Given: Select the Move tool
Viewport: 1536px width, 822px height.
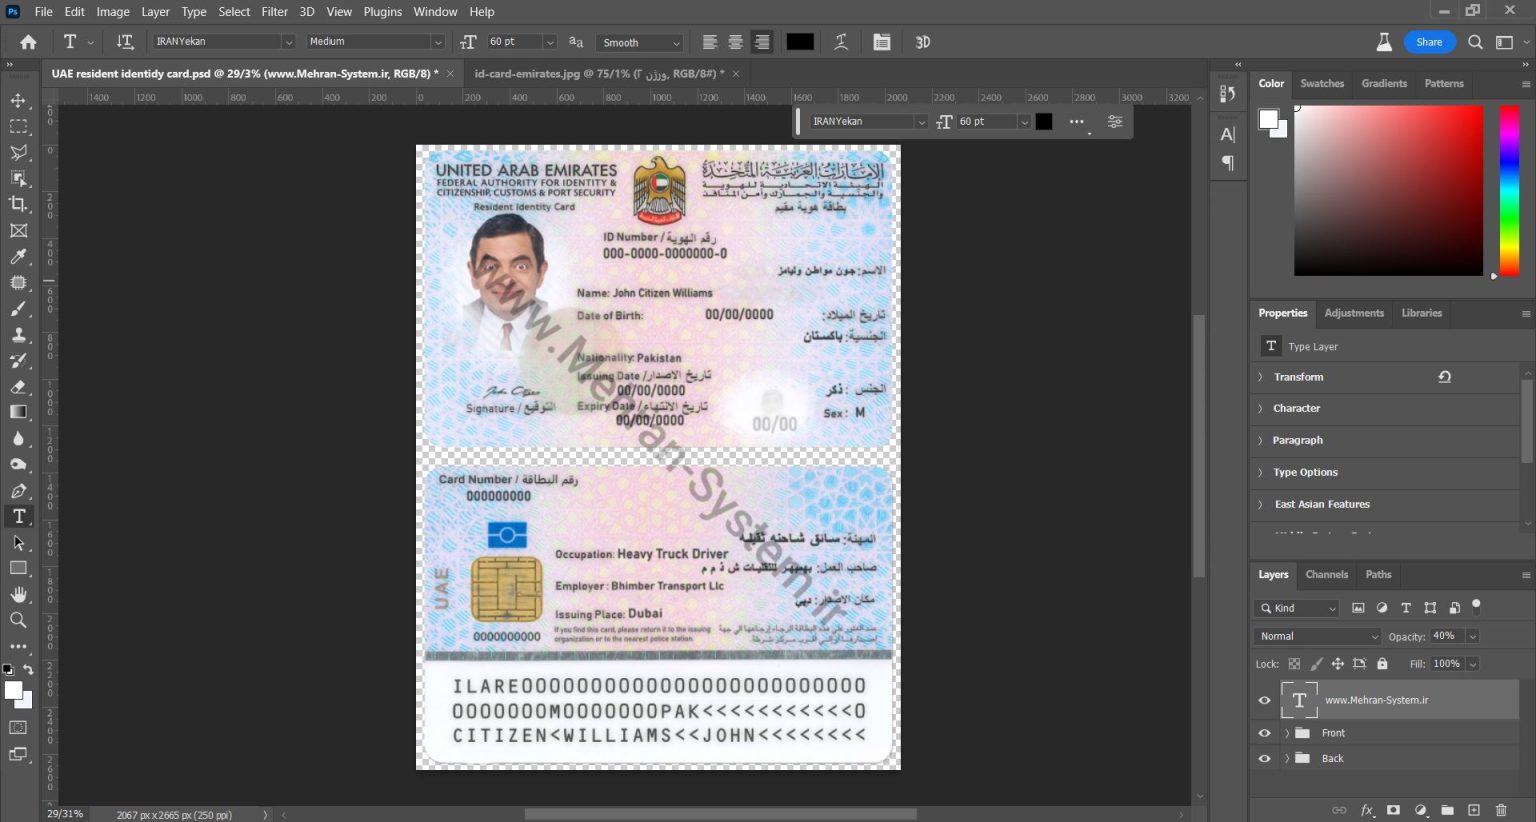Looking at the screenshot, I should pyautogui.click(x=18, y=100).
